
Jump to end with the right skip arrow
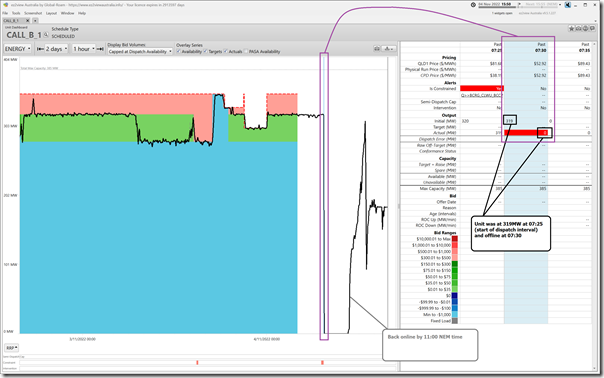click(100, 49)
